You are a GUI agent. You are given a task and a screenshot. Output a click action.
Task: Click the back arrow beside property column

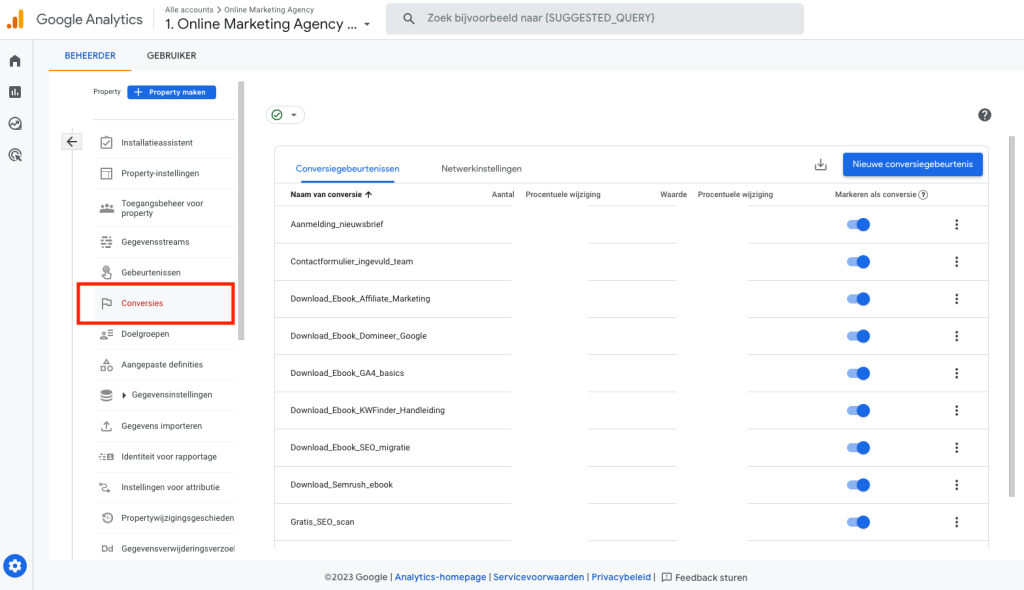coord(72,142)
